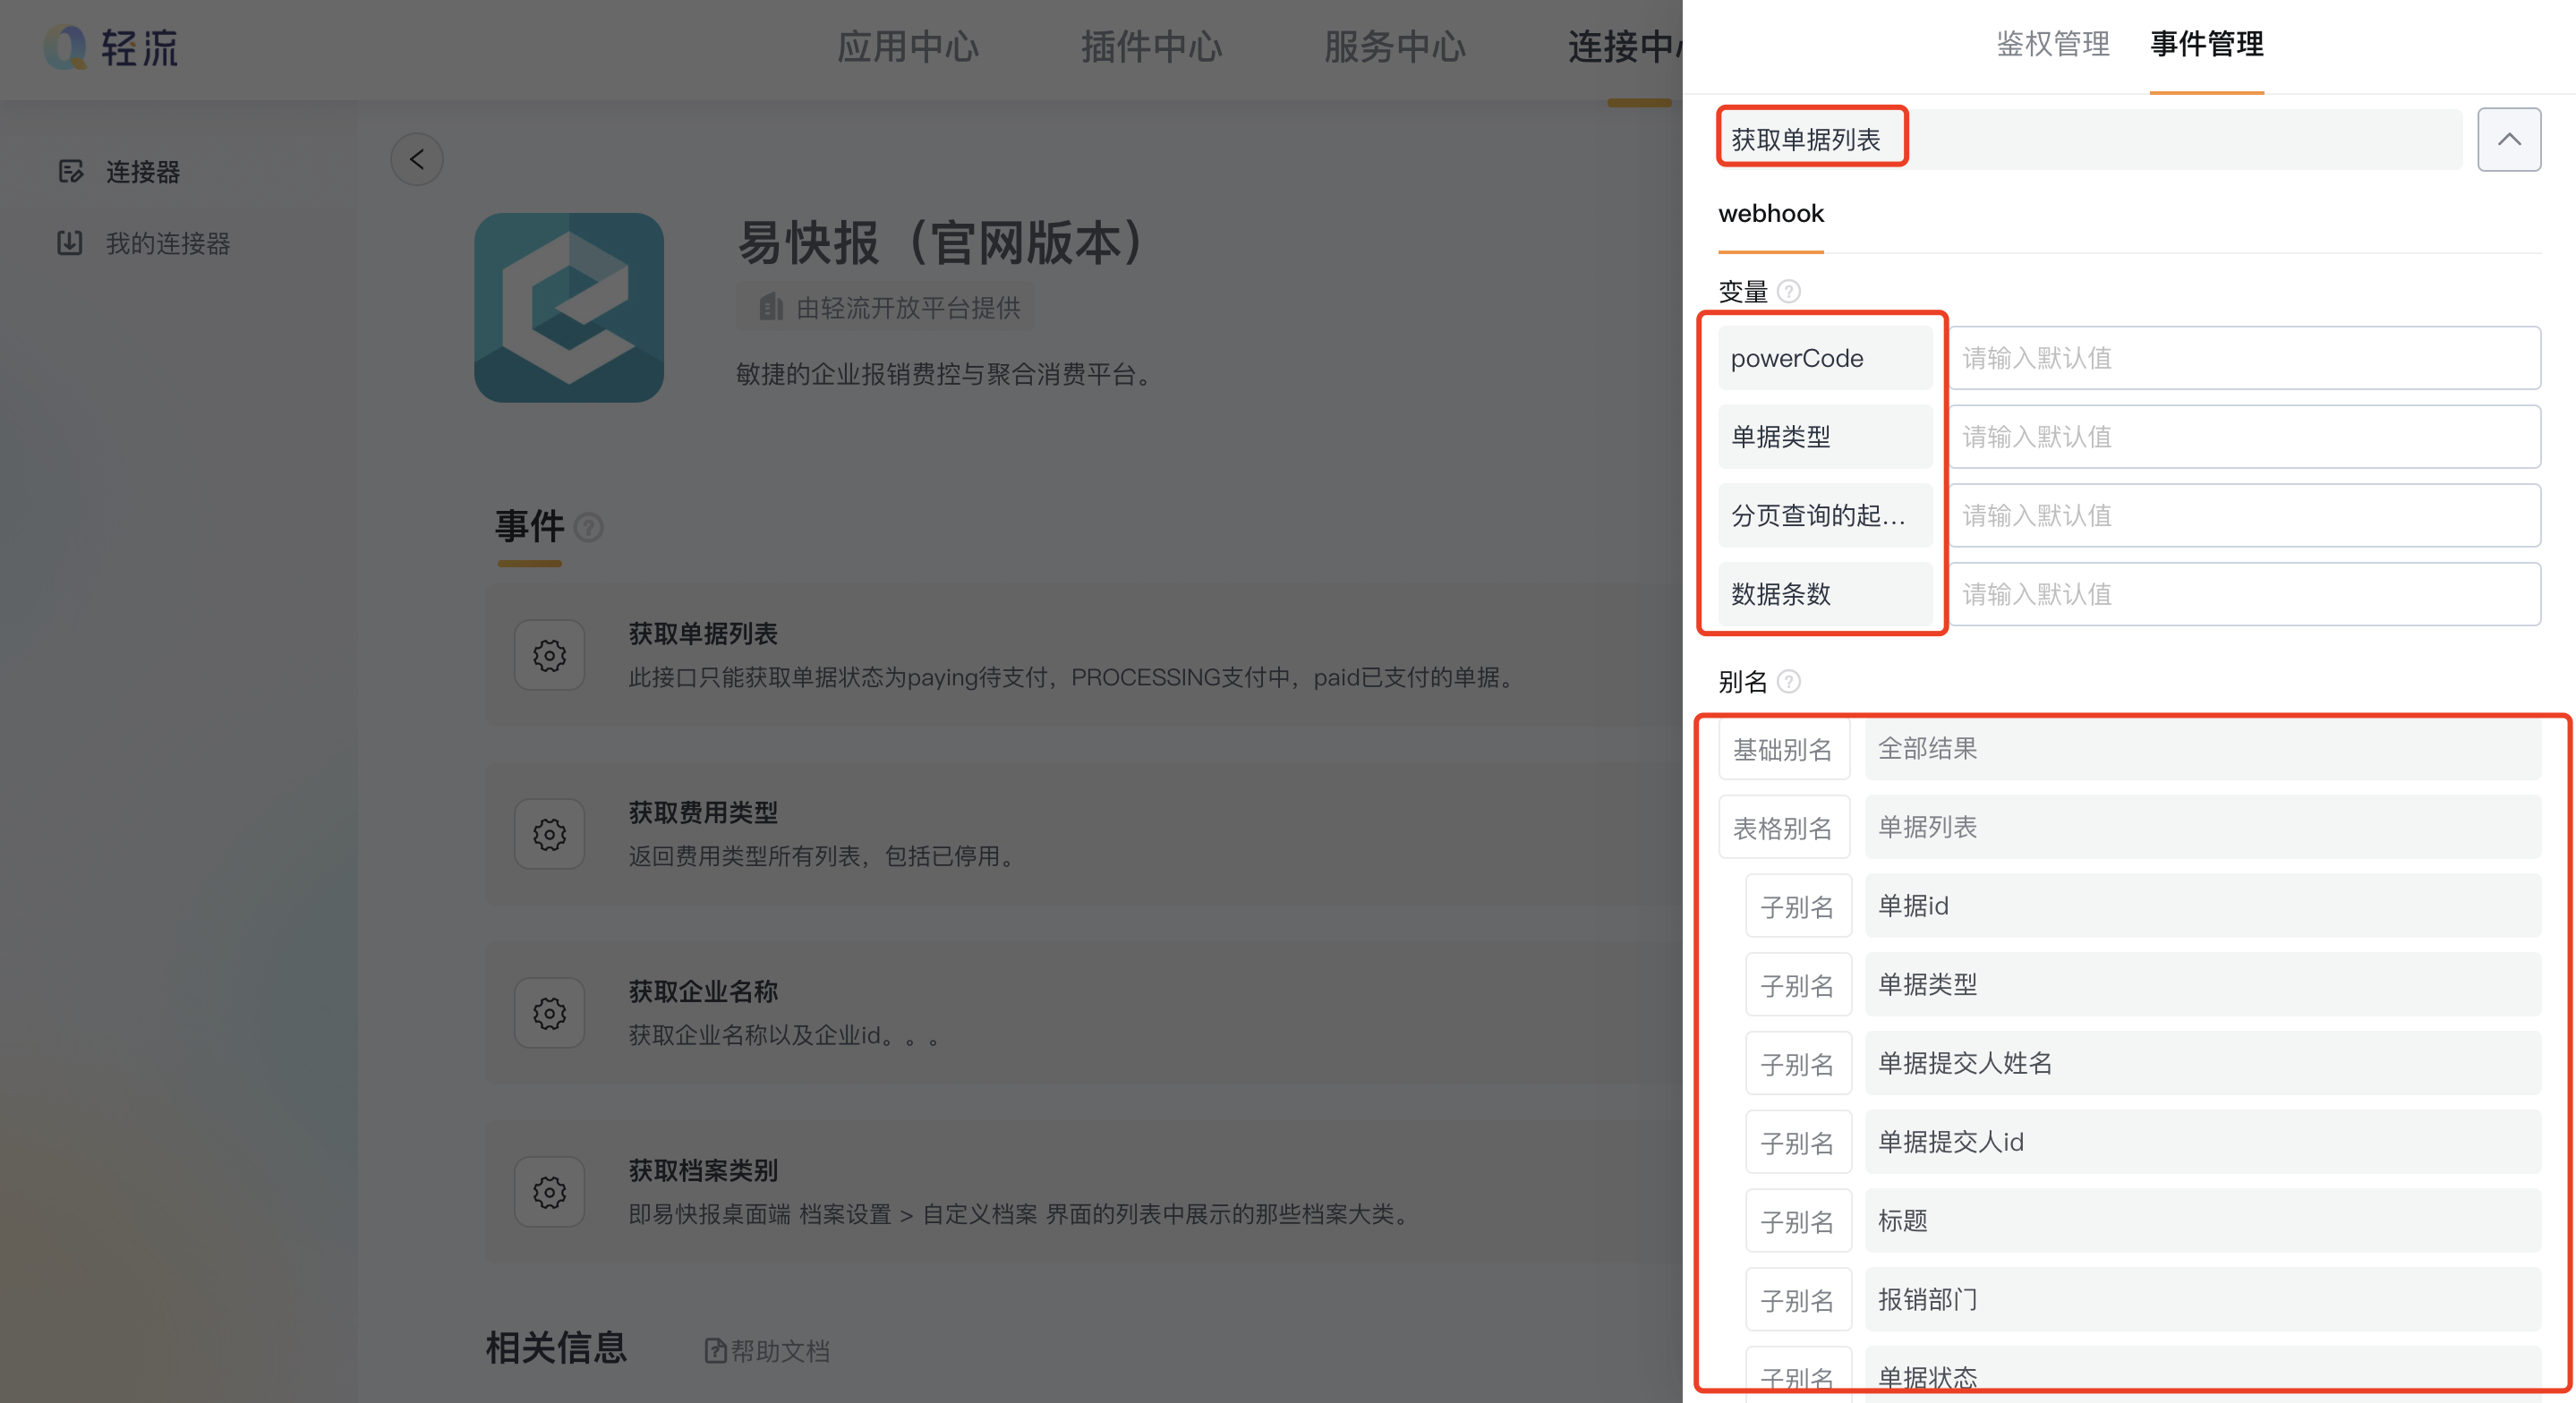
Task: Click the 连接器 sidebar icon
Action: [70, 172]
